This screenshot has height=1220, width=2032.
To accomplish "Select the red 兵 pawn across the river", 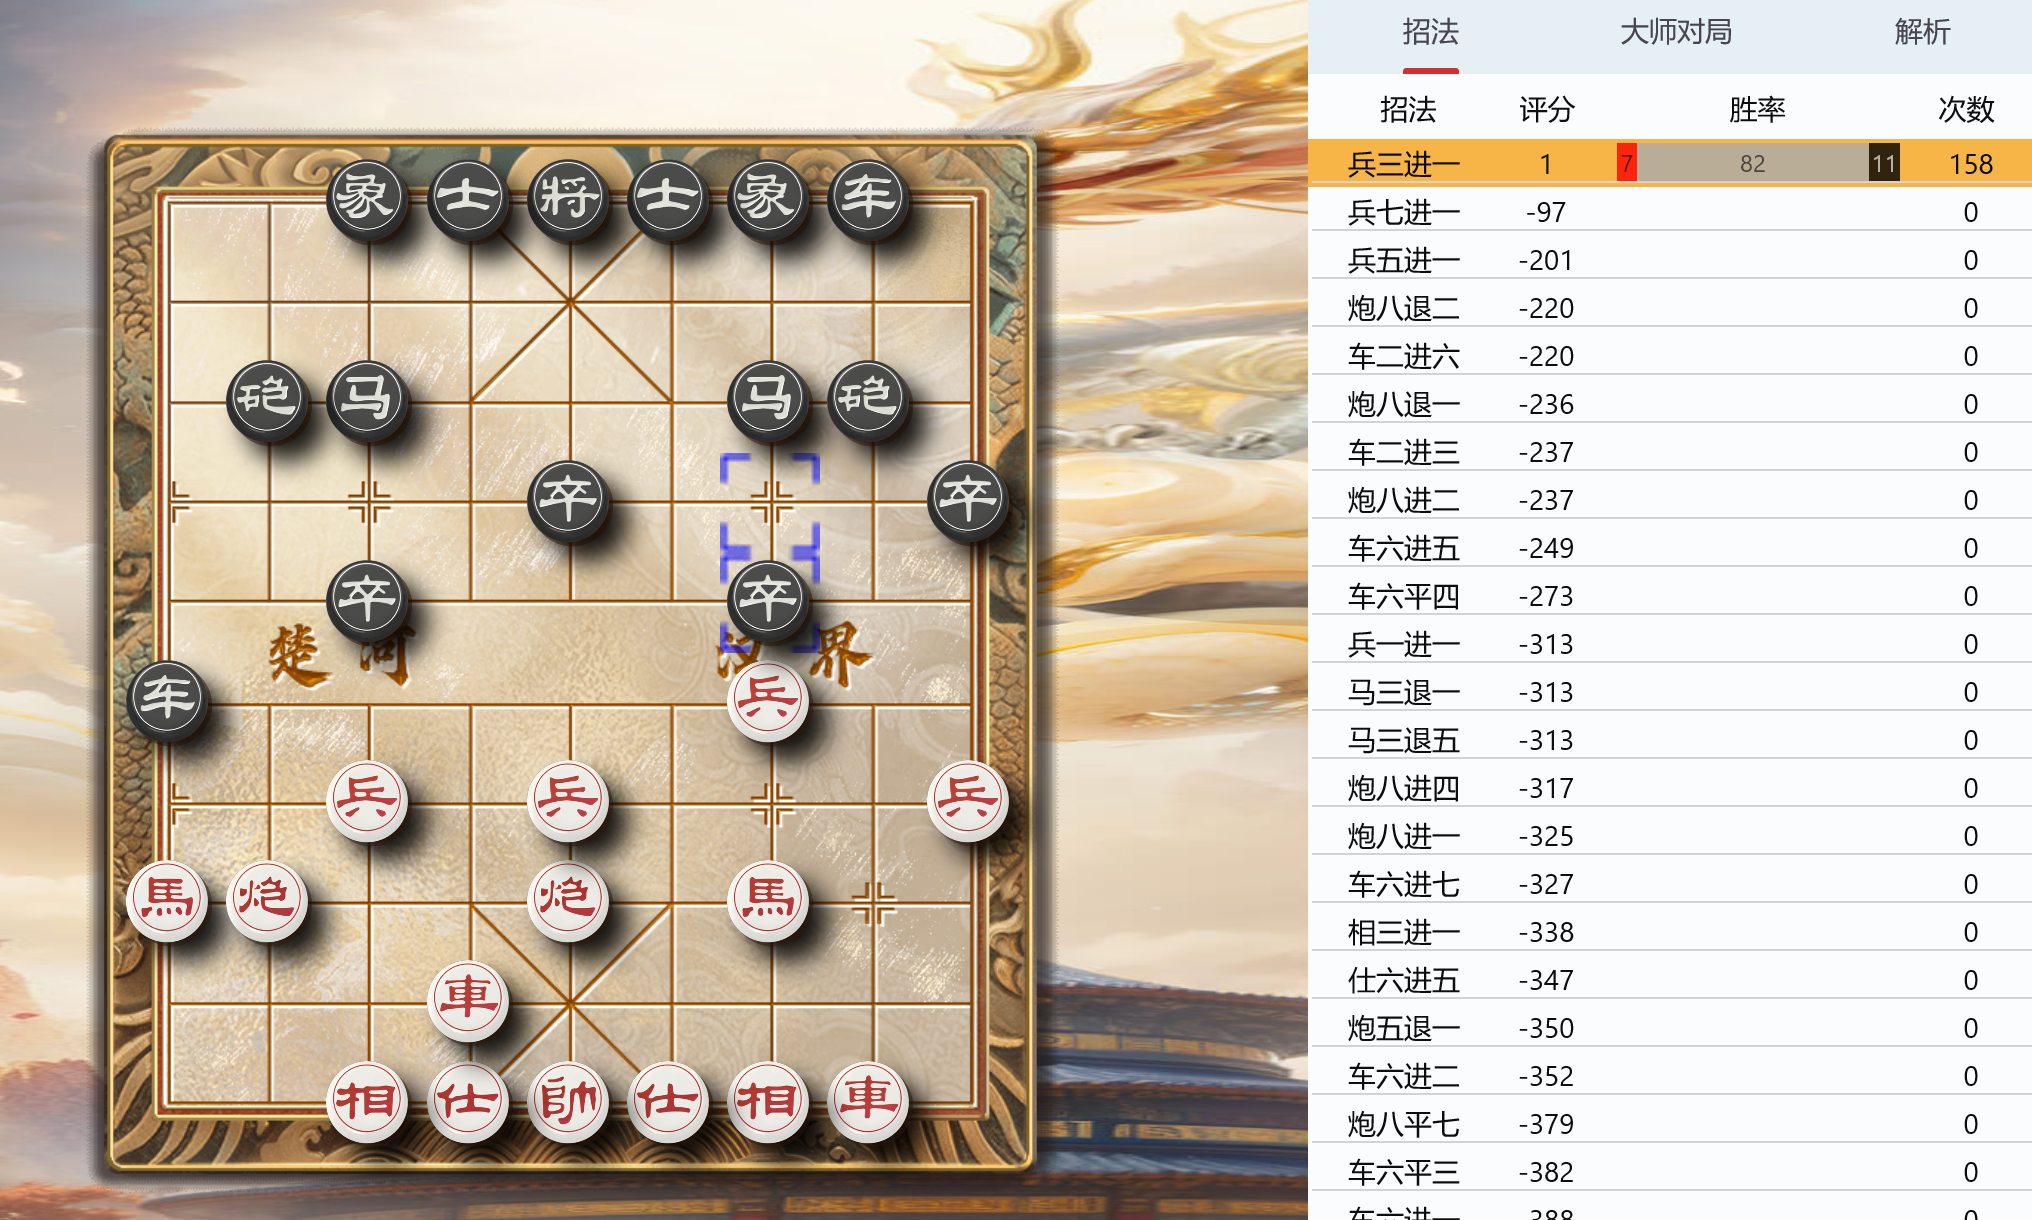I will (x=768, y=698).
